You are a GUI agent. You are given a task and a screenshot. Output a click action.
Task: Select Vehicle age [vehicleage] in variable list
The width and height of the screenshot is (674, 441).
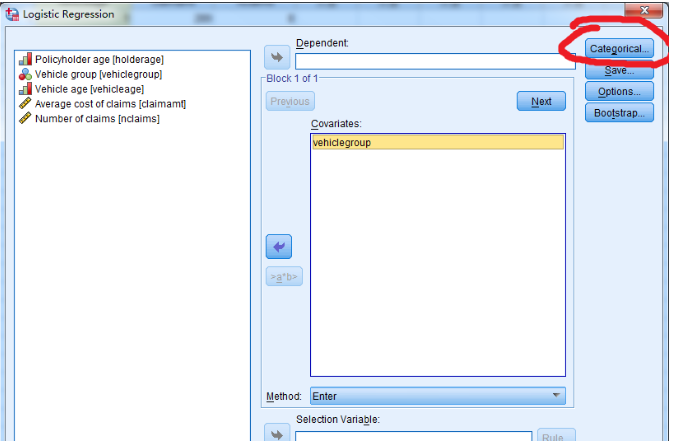[x=89, y=89]
